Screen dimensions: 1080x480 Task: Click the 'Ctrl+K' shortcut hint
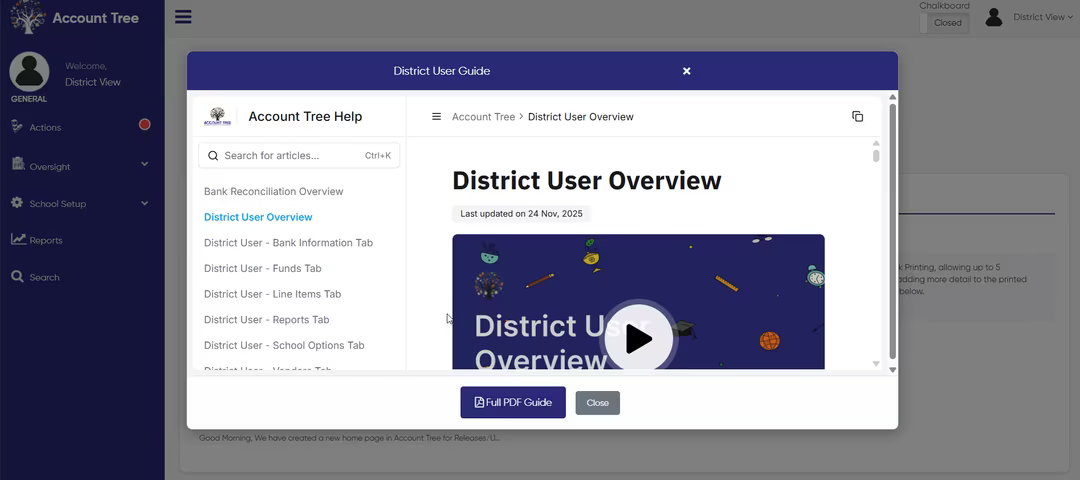377,156
